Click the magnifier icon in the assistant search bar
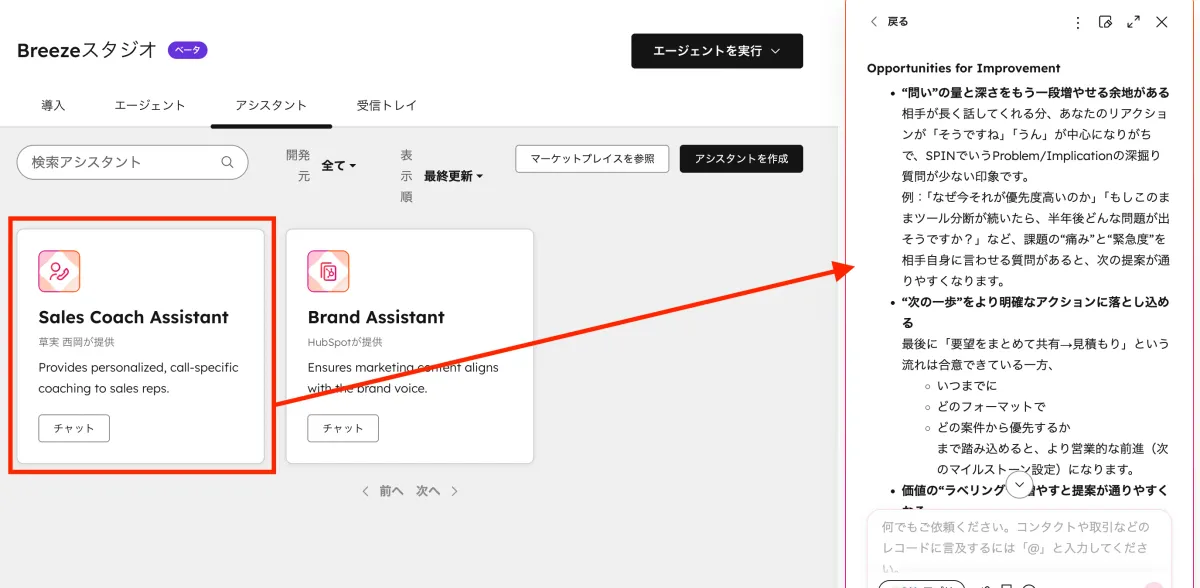 coord(227,161)
